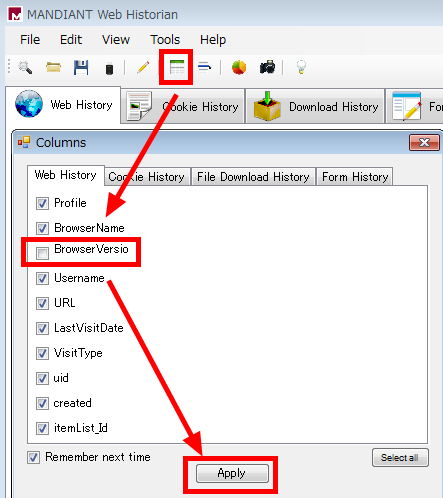The image size is (443, 498).
Task: Check the BrowserVersion column checkbox
Action: click(42, 253)
